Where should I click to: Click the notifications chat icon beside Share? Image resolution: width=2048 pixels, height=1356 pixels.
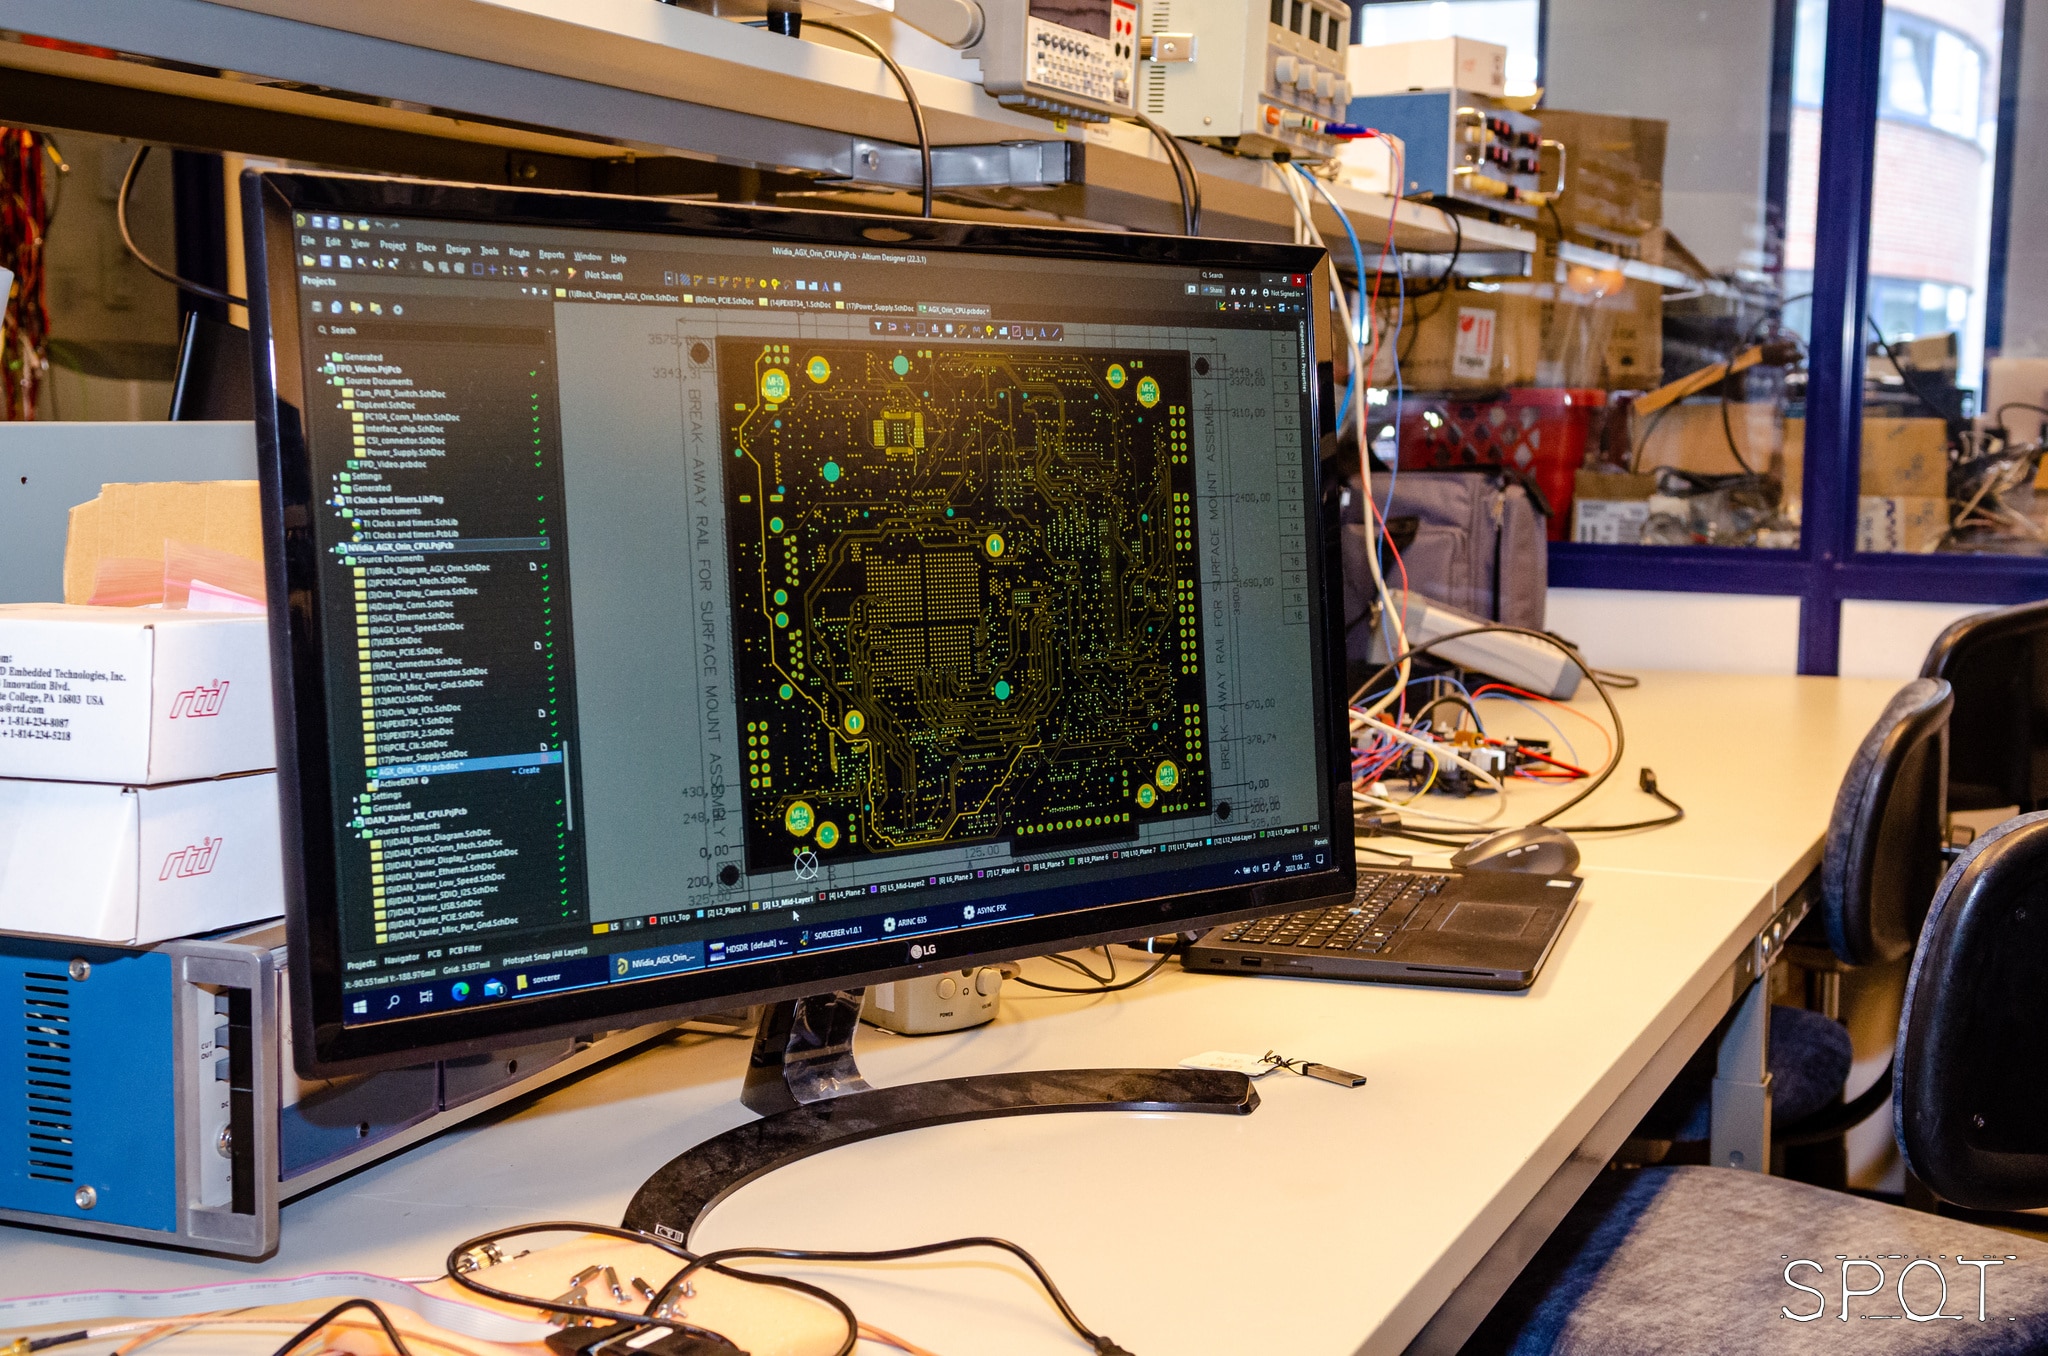pos(1191,289)
